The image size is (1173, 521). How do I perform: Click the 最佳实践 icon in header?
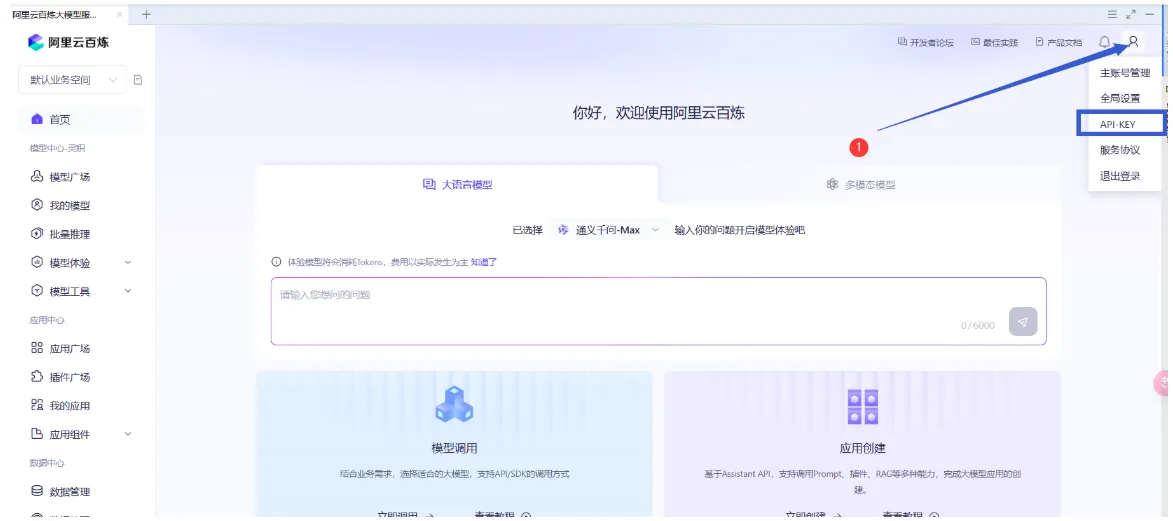[975, 42]
